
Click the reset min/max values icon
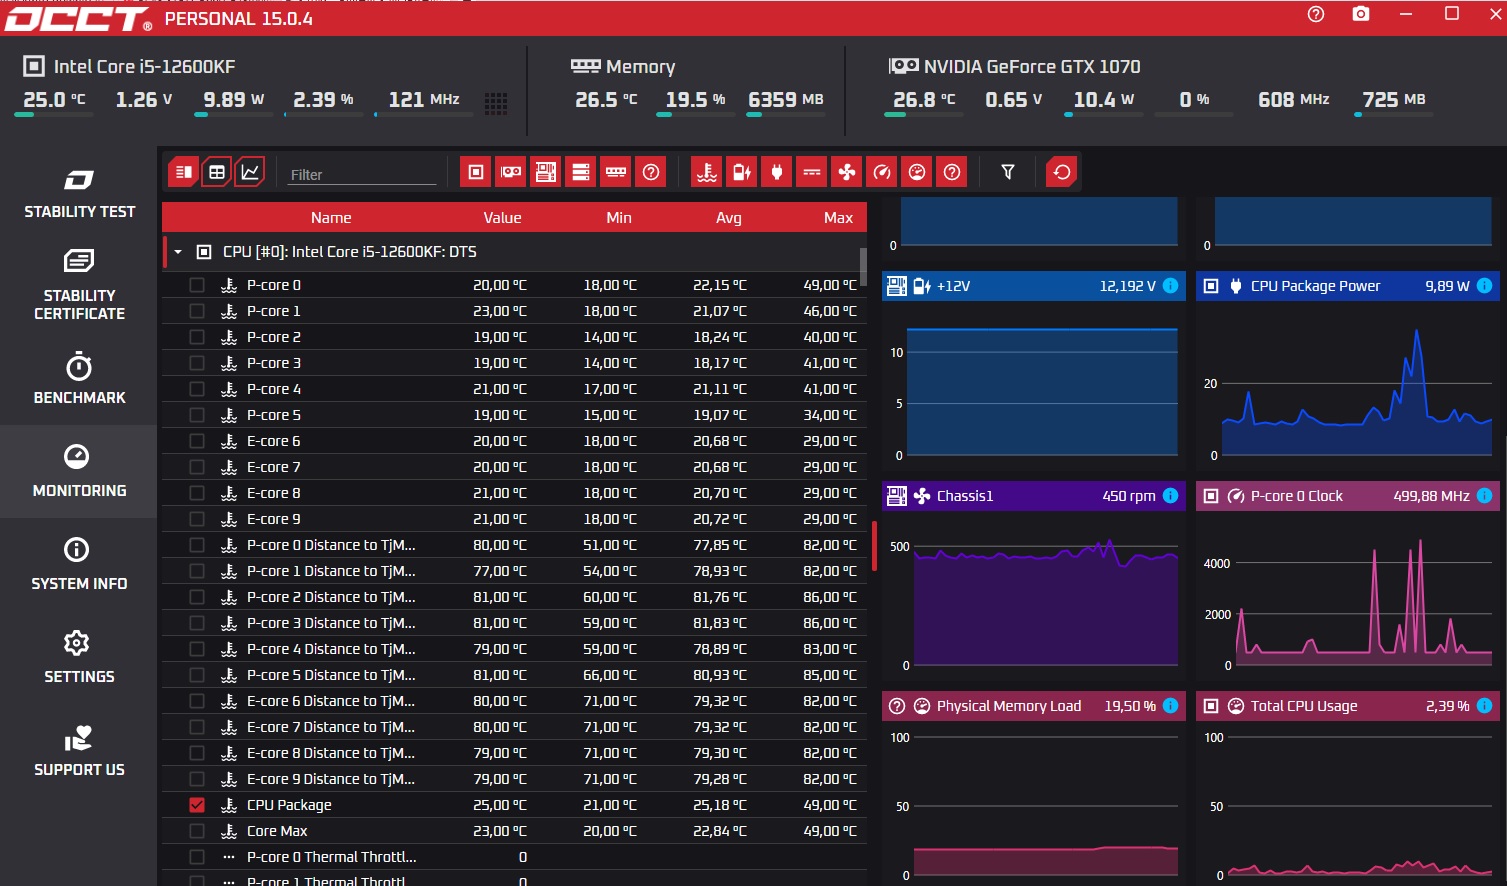point(1062,172)
